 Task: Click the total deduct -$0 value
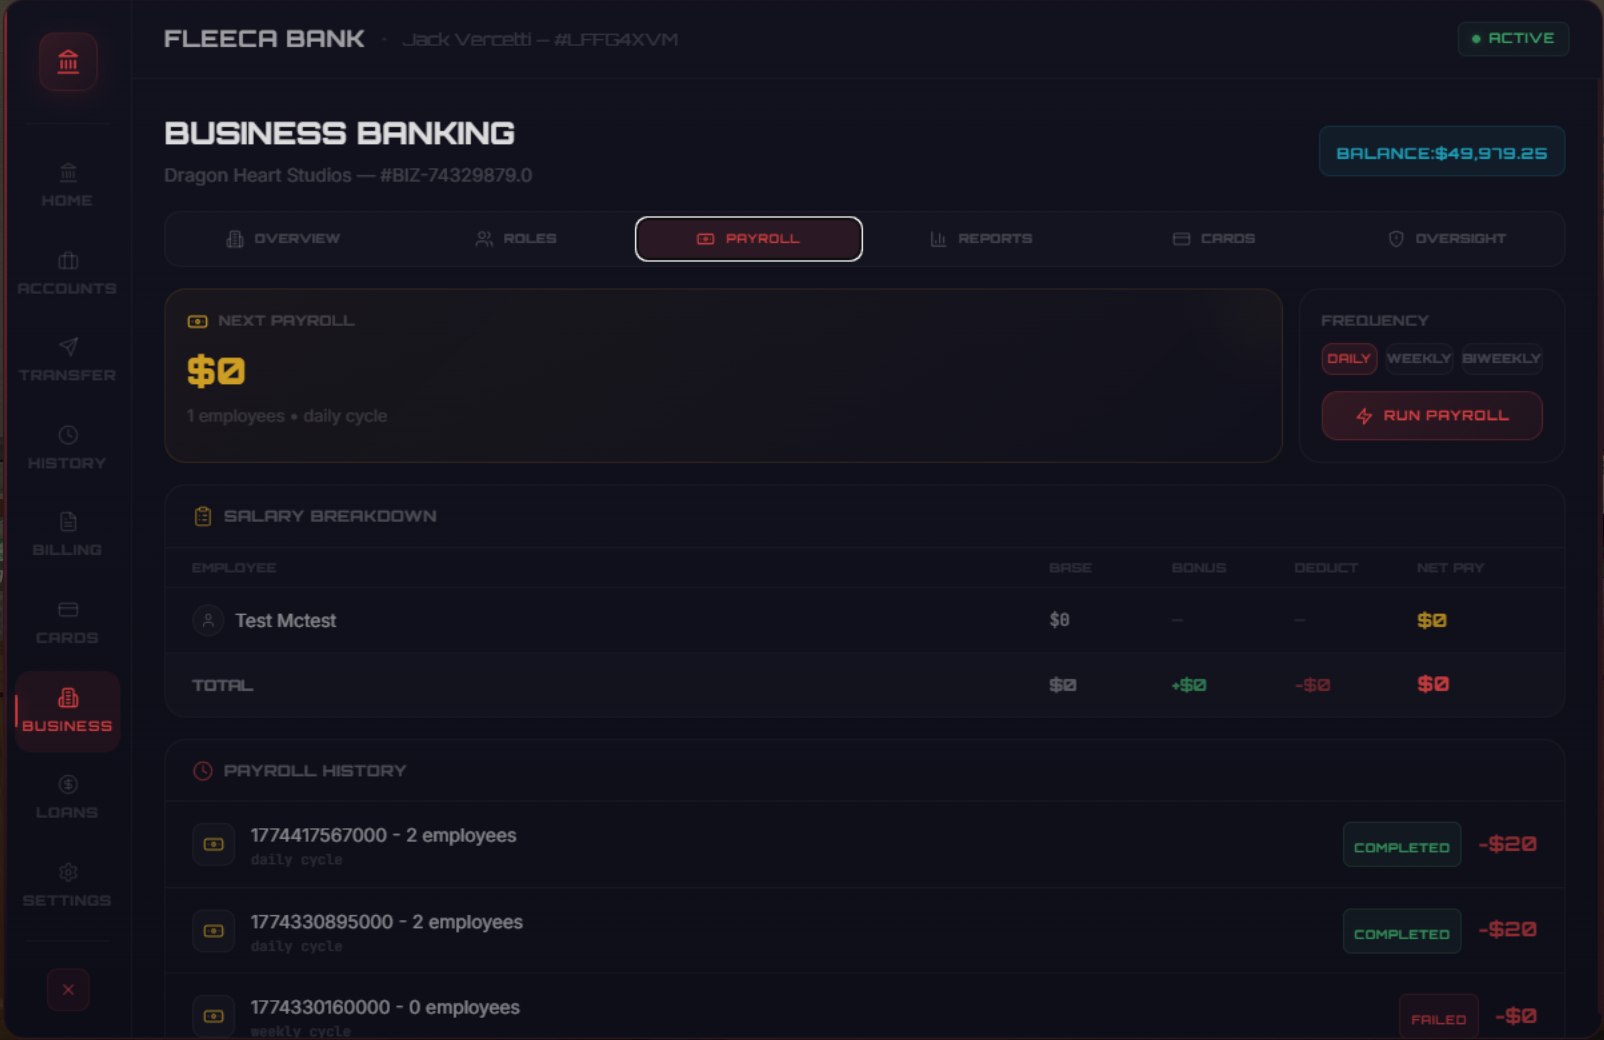1313,685
